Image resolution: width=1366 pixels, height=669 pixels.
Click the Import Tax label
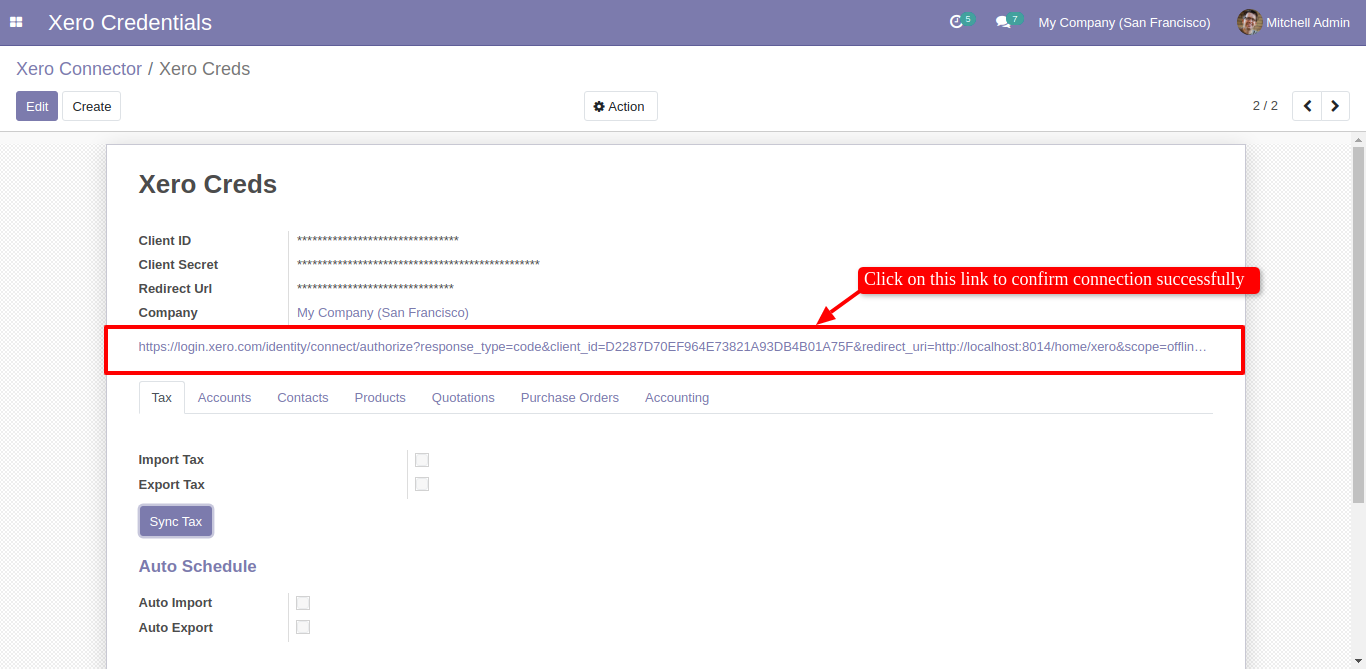click(x=171, y=460)
